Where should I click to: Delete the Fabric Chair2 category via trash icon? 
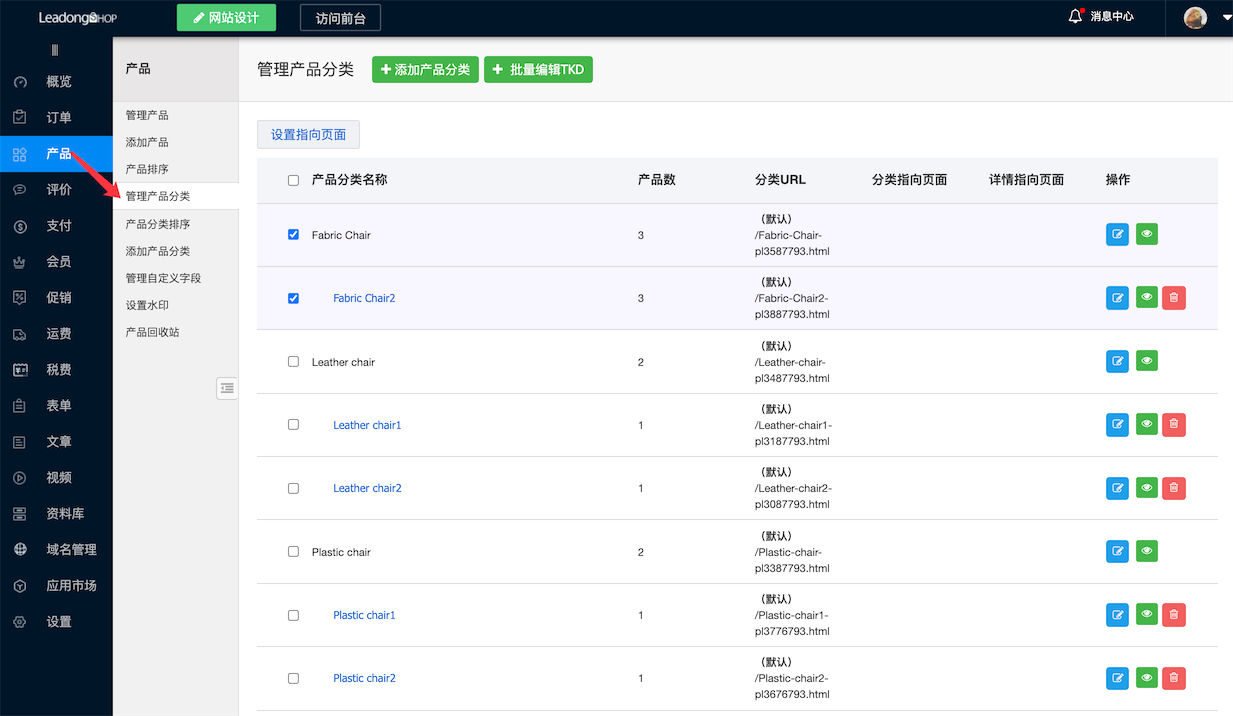click(1173, 297)
